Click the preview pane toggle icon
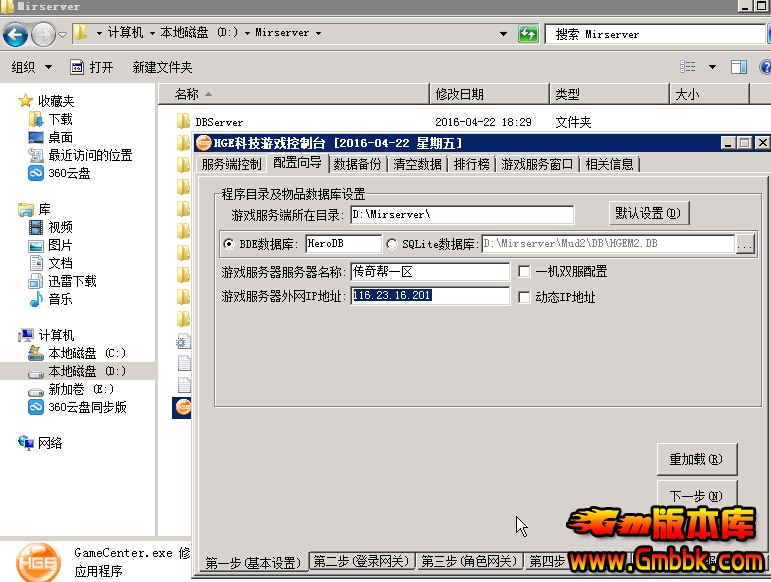Viewport: 771px width, 582px height. pyautogui.click(x=739, y=67)
